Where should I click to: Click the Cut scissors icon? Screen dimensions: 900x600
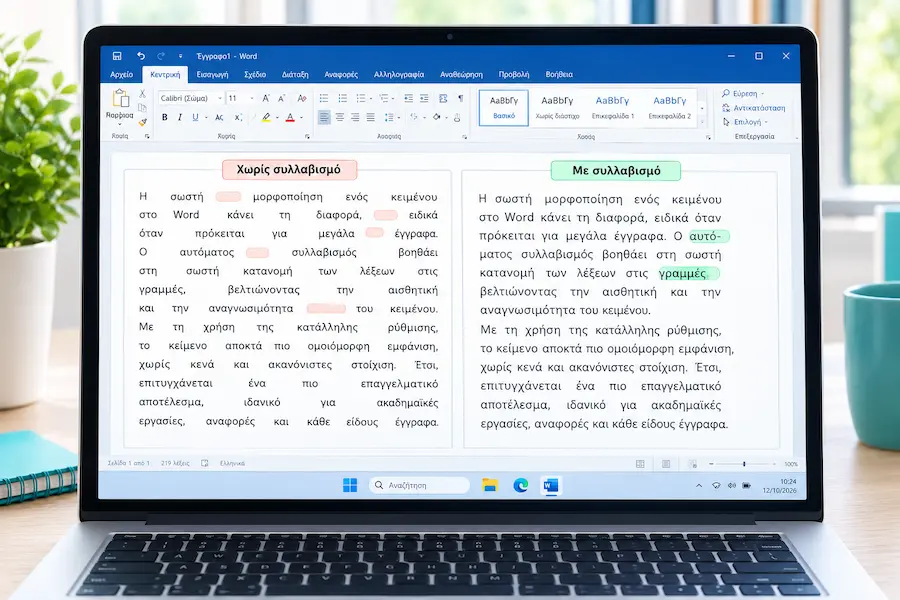[142, 94]
